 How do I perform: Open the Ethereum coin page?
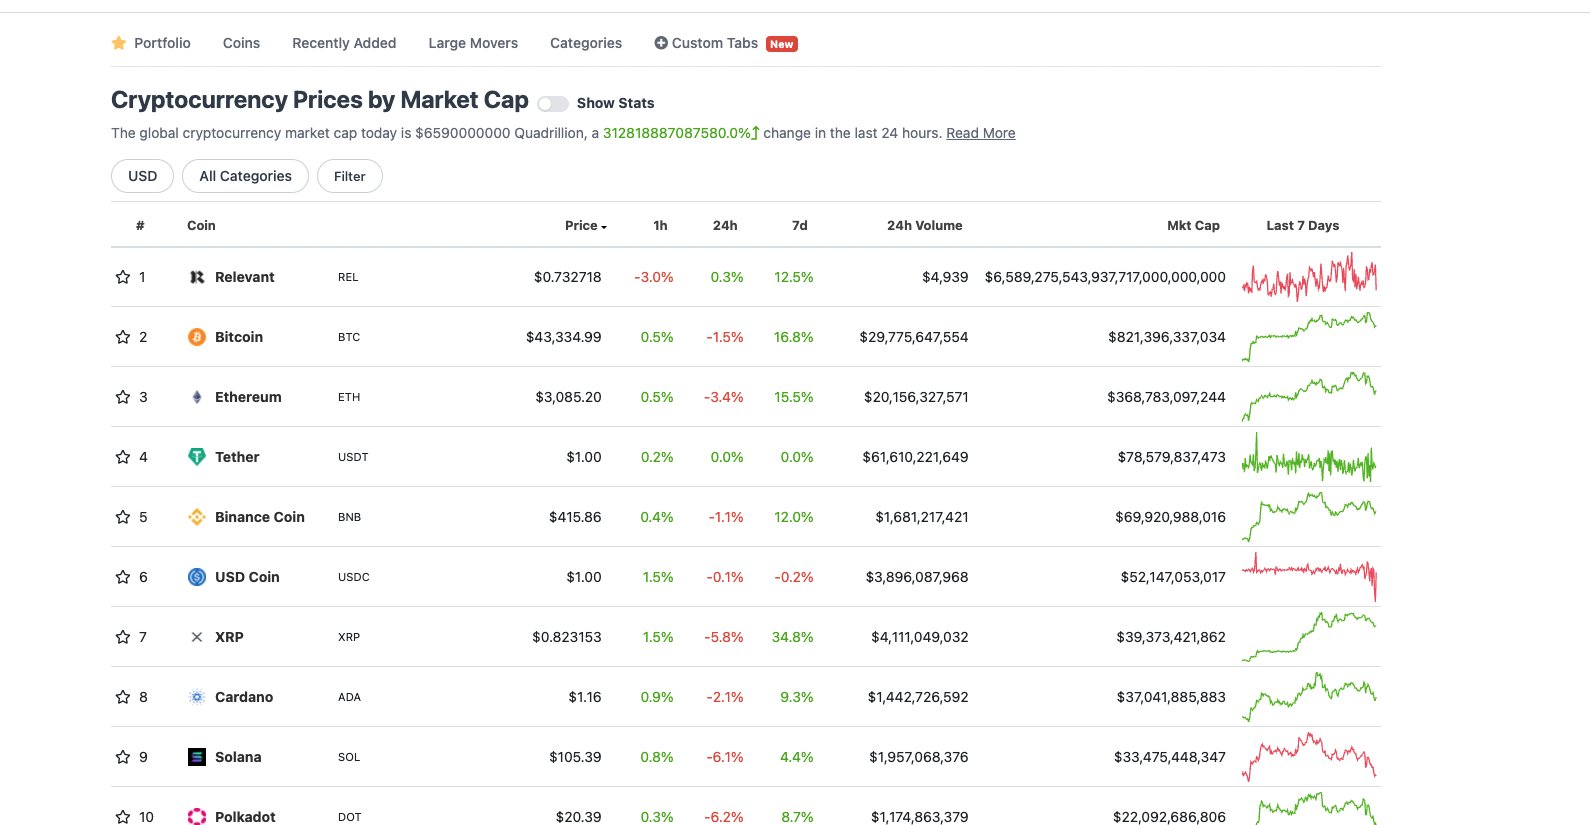click(248, 397)
